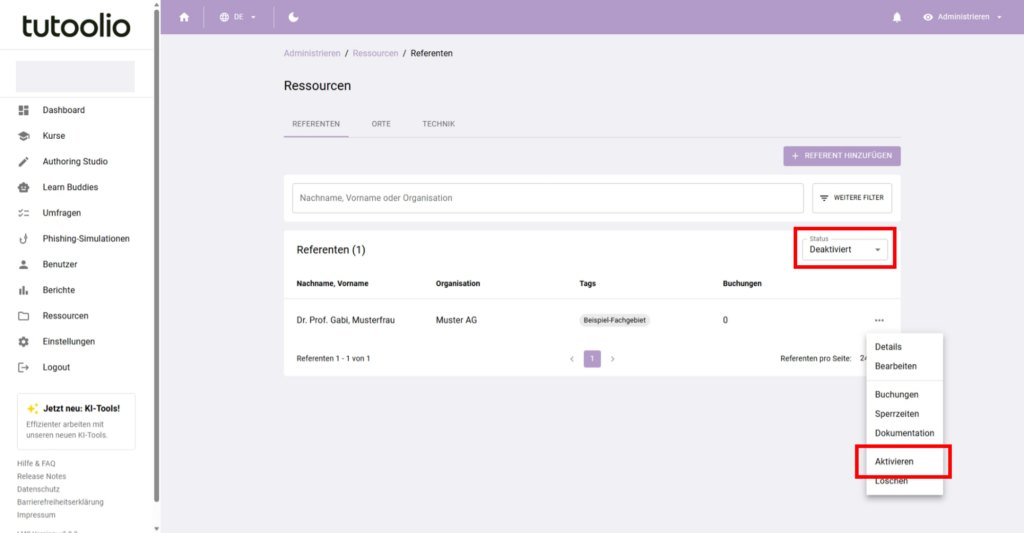Click the Logout exit icon
The width and height of the screenshot is (1024, 533).
click(x=24, y=367)
